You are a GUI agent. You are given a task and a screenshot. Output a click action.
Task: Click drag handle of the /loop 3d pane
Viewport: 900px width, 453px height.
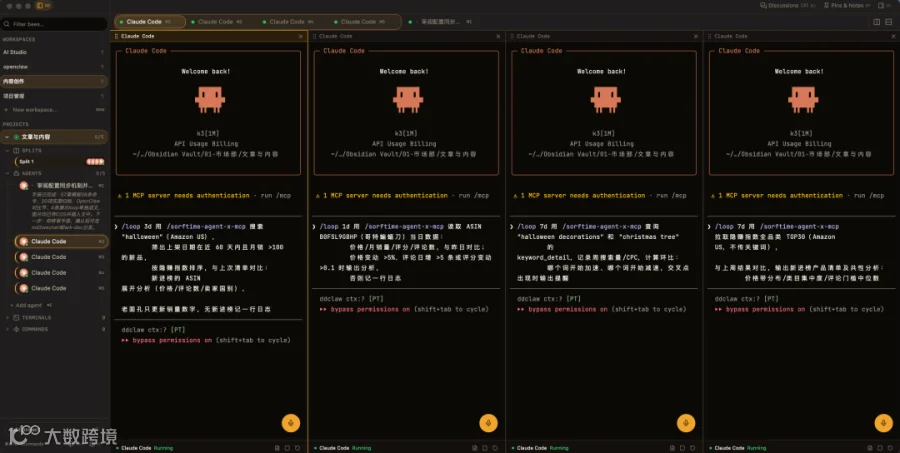coord(117,36)
